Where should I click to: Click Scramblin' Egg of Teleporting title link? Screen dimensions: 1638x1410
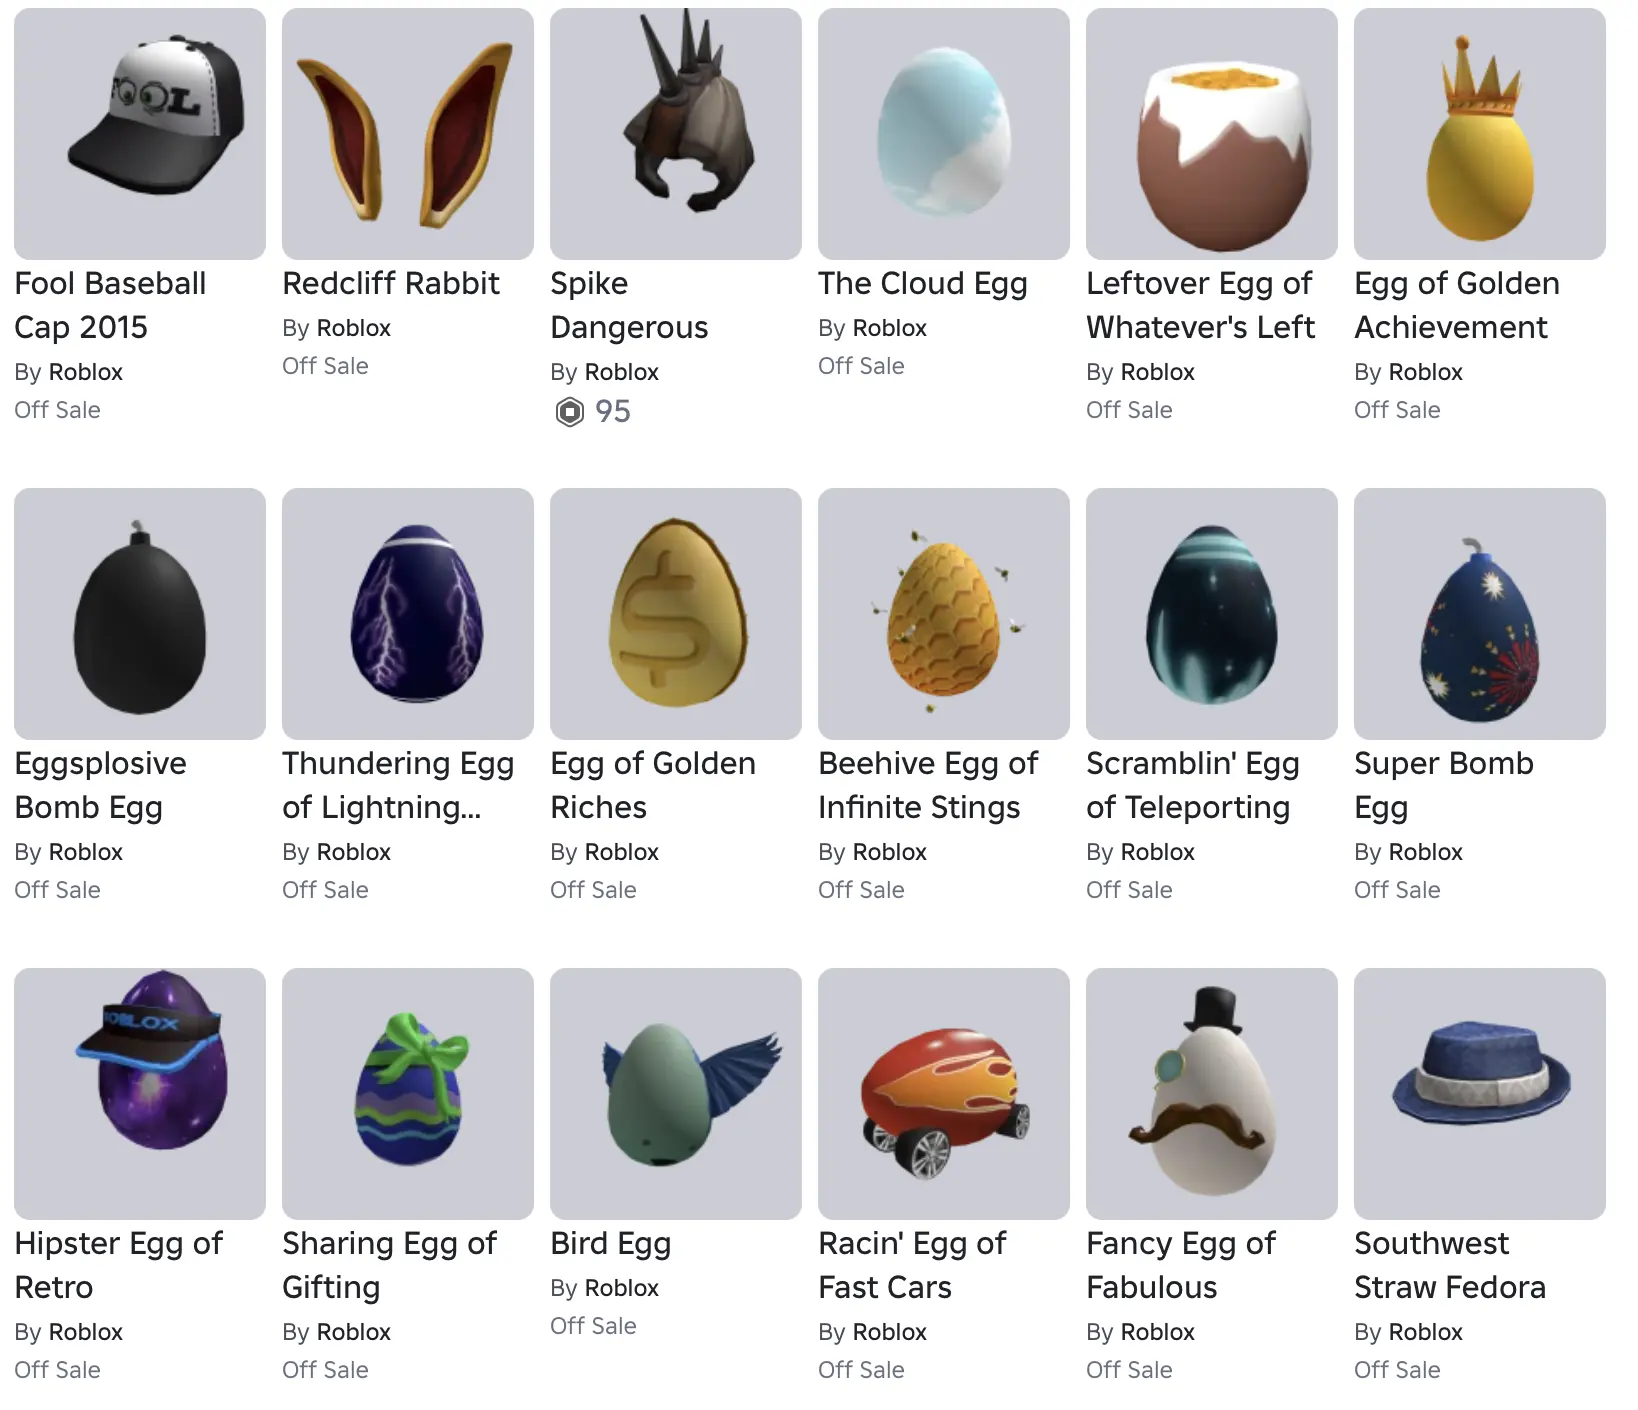[x=1193, y=785]
